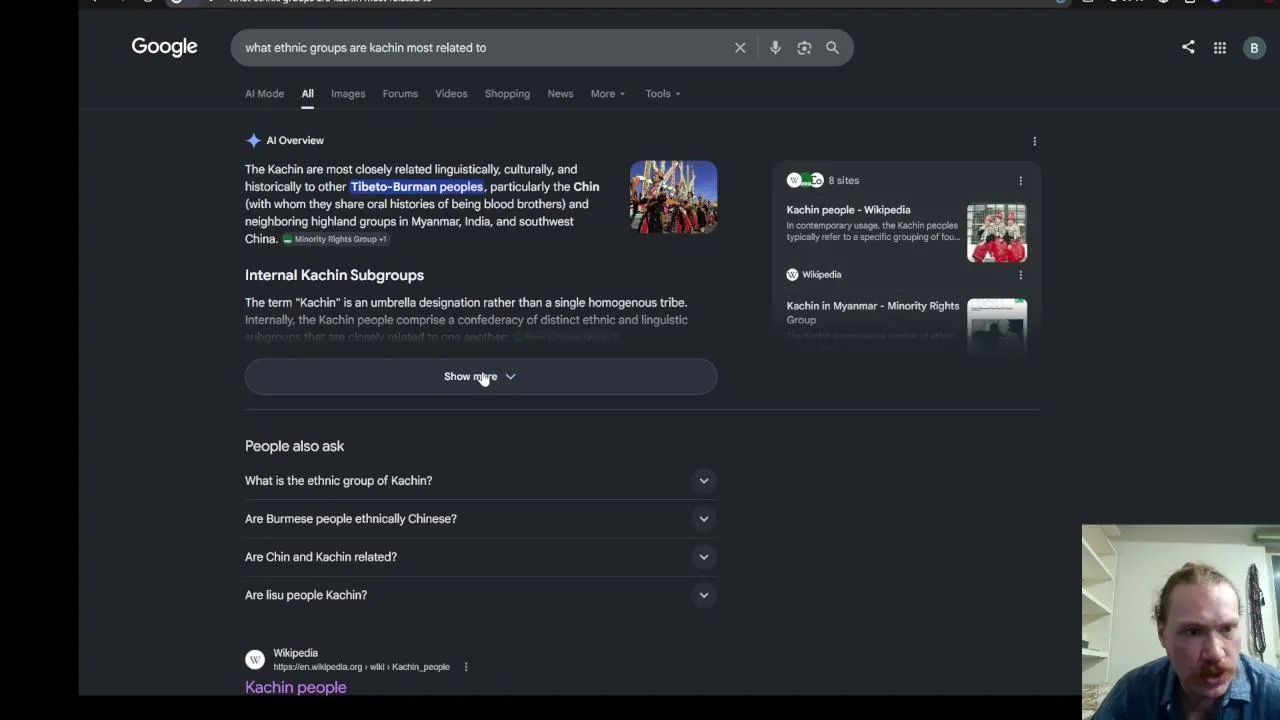This screenshot has height=720, width=1280.
Task: Expand 'Are Chin and Kachin related?'
Action: coord(481,557)
